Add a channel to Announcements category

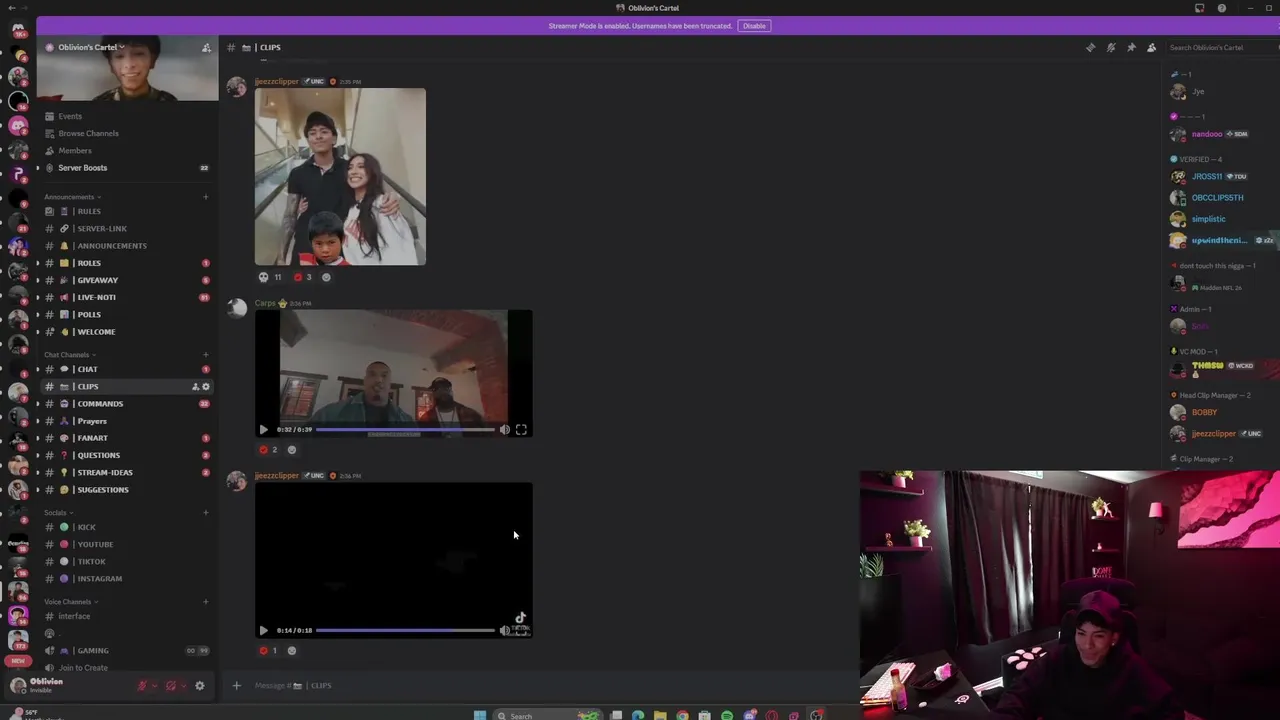pos(206,197)
